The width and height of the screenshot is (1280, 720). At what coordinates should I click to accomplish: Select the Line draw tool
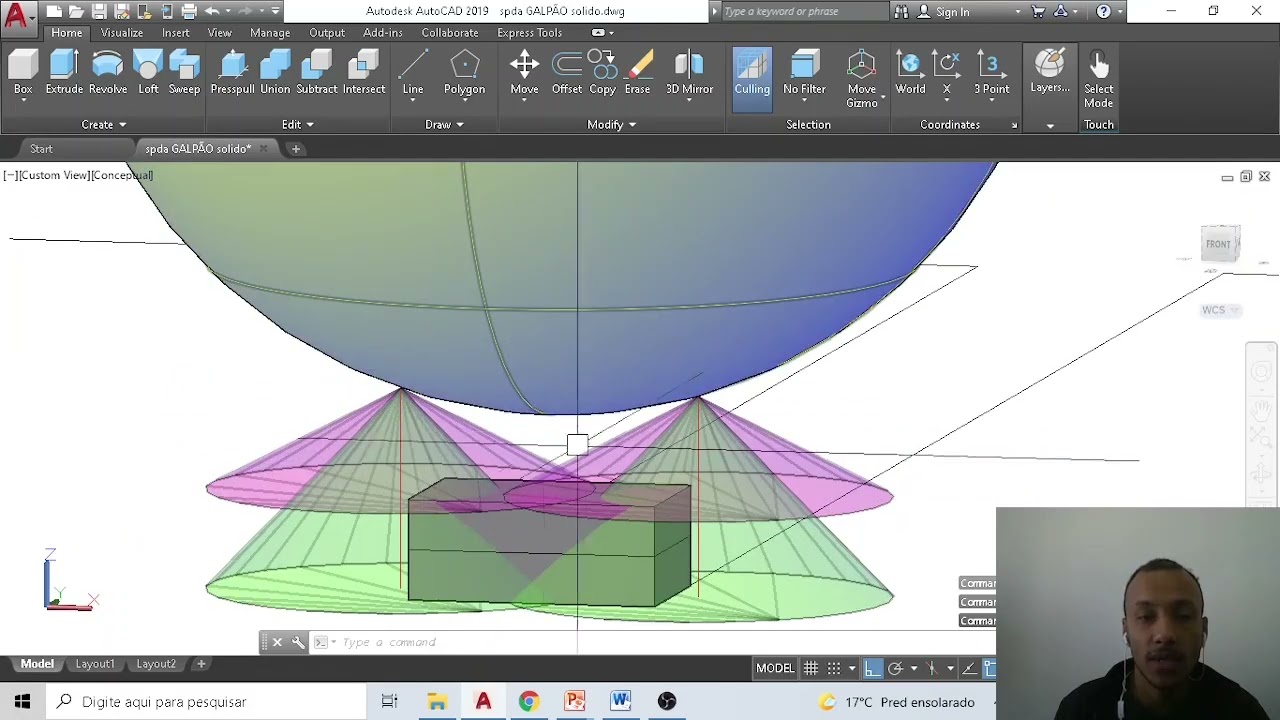pyautogui.click(x=413, y=74)
